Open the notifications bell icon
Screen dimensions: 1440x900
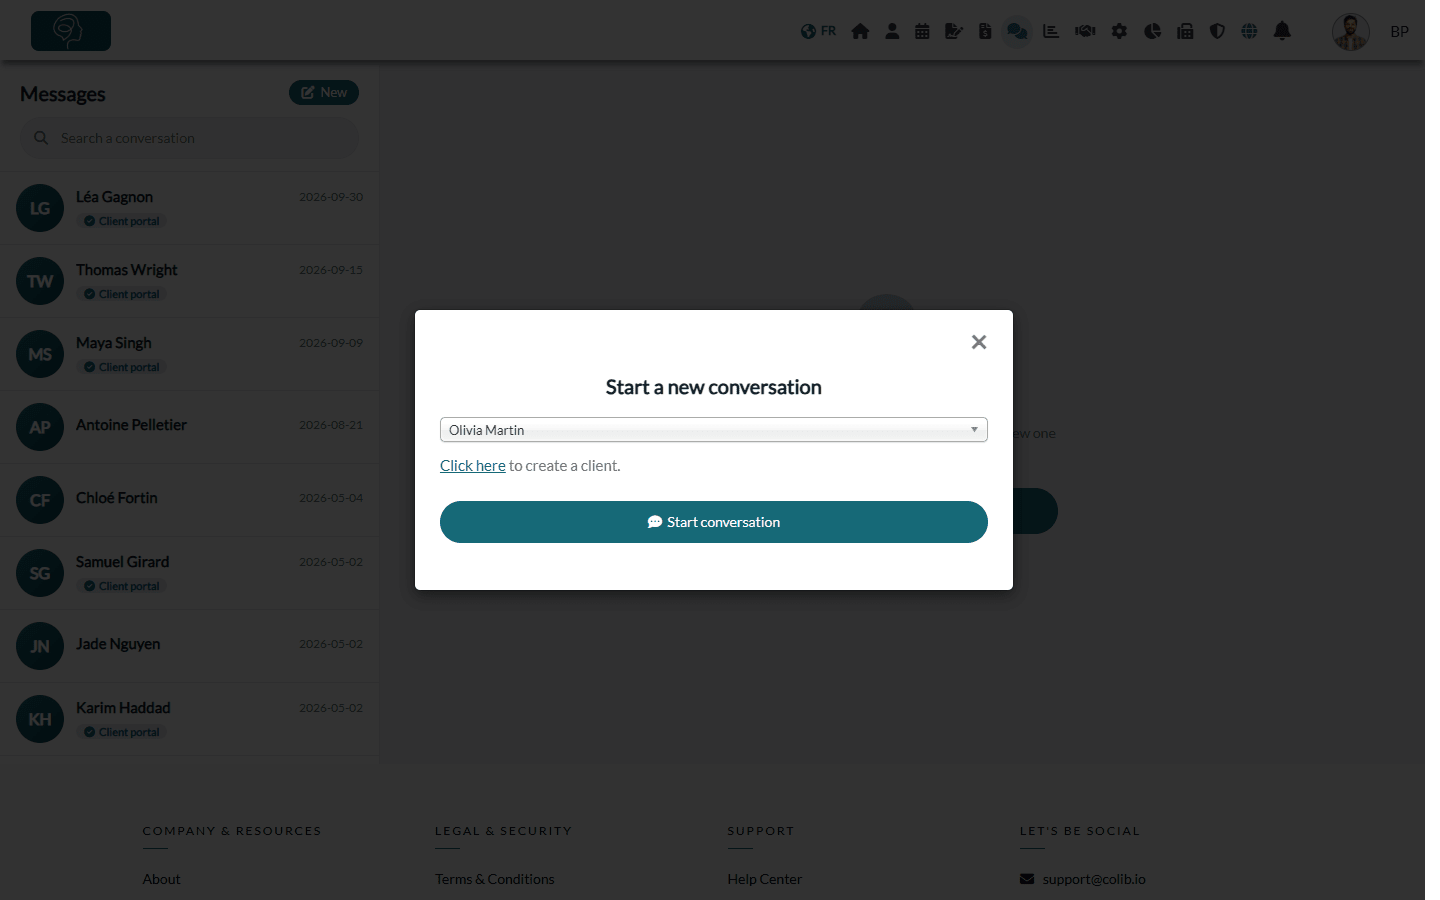1282,31
